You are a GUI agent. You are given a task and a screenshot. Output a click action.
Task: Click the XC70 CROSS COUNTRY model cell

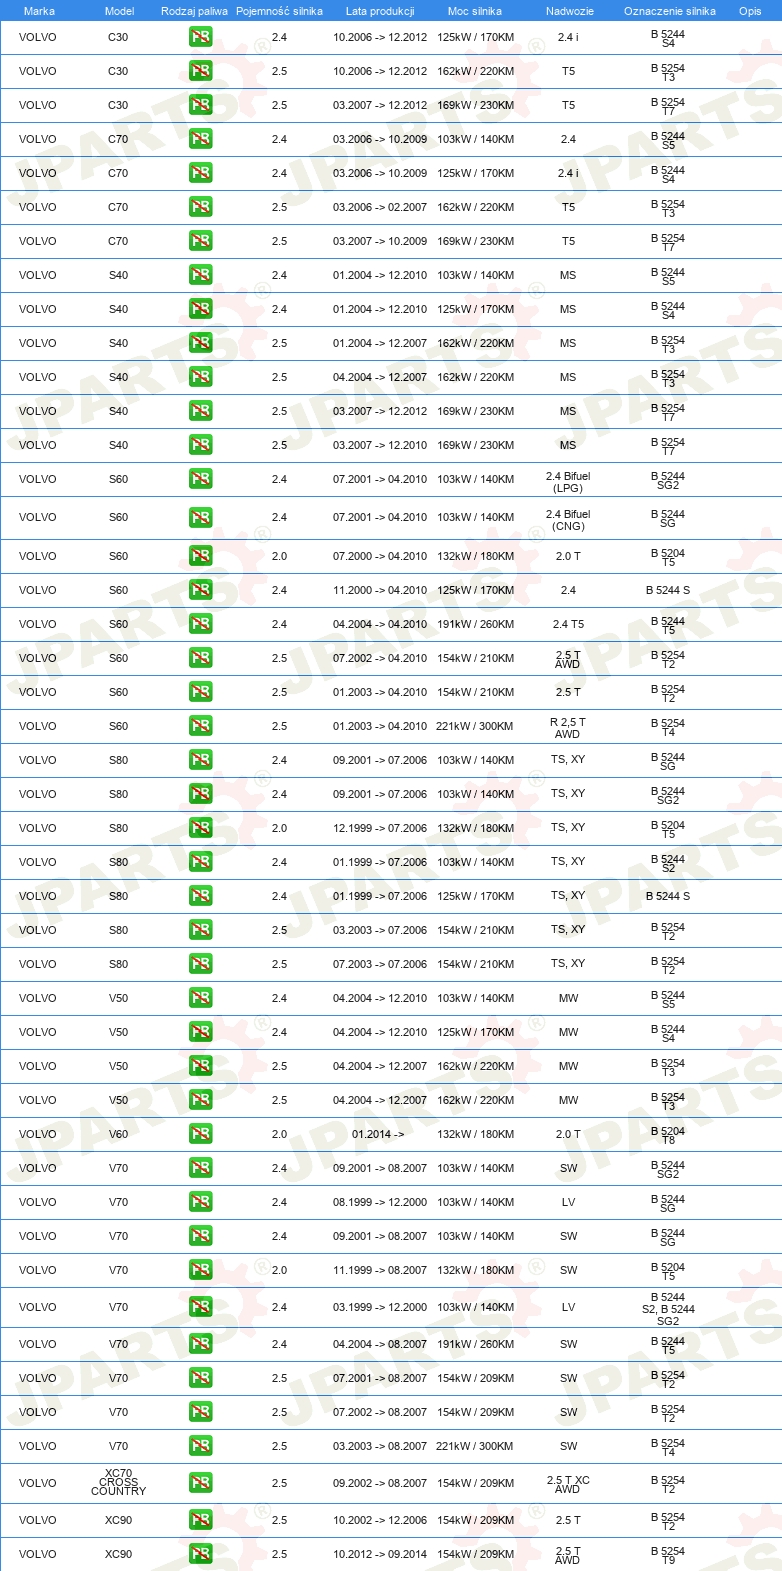118,1482
